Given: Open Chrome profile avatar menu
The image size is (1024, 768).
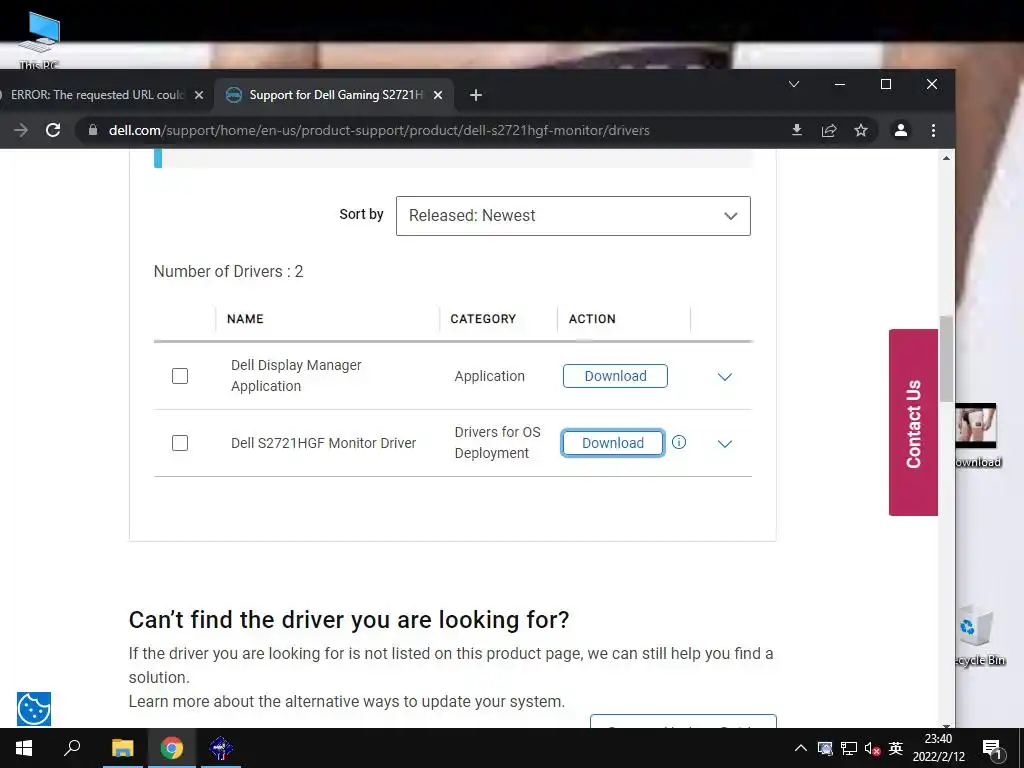Looking at the screenshot, I should 901,130.
